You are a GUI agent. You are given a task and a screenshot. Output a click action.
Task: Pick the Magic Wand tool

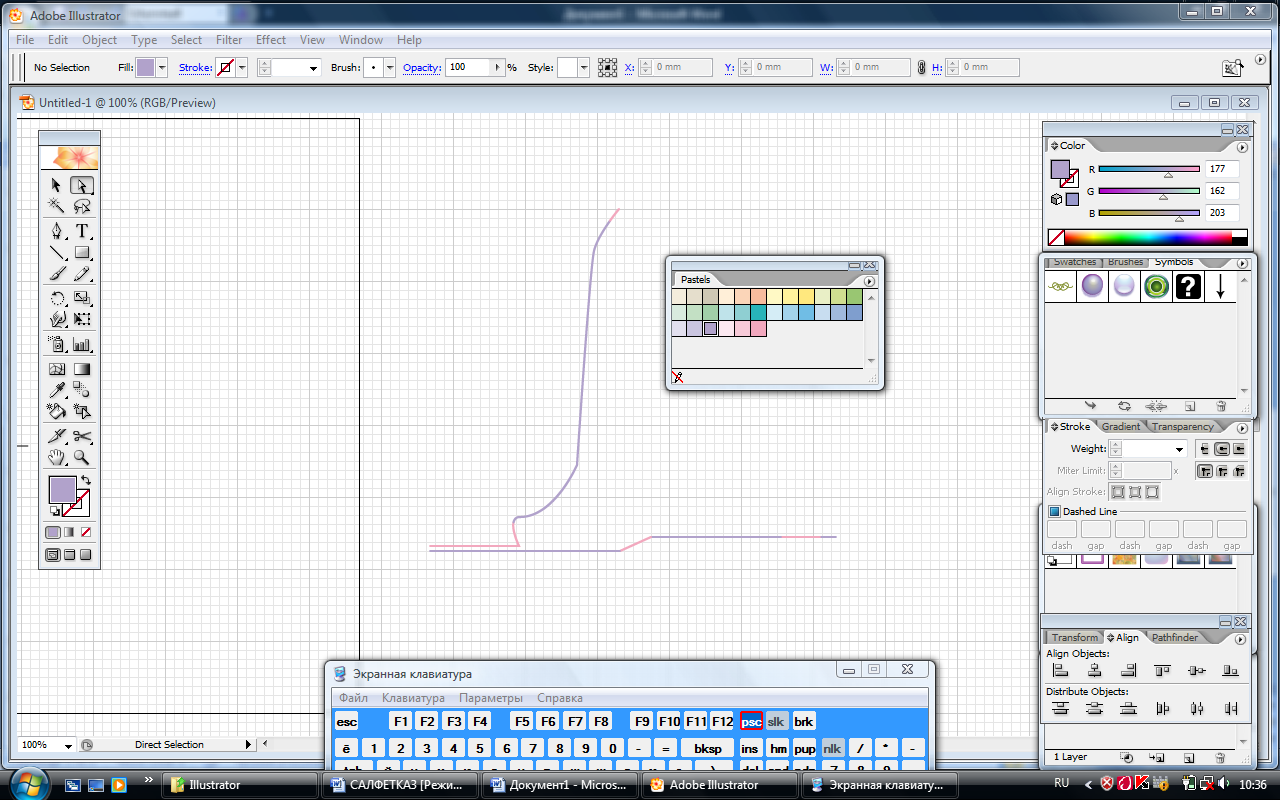click(x=57, y=207)
